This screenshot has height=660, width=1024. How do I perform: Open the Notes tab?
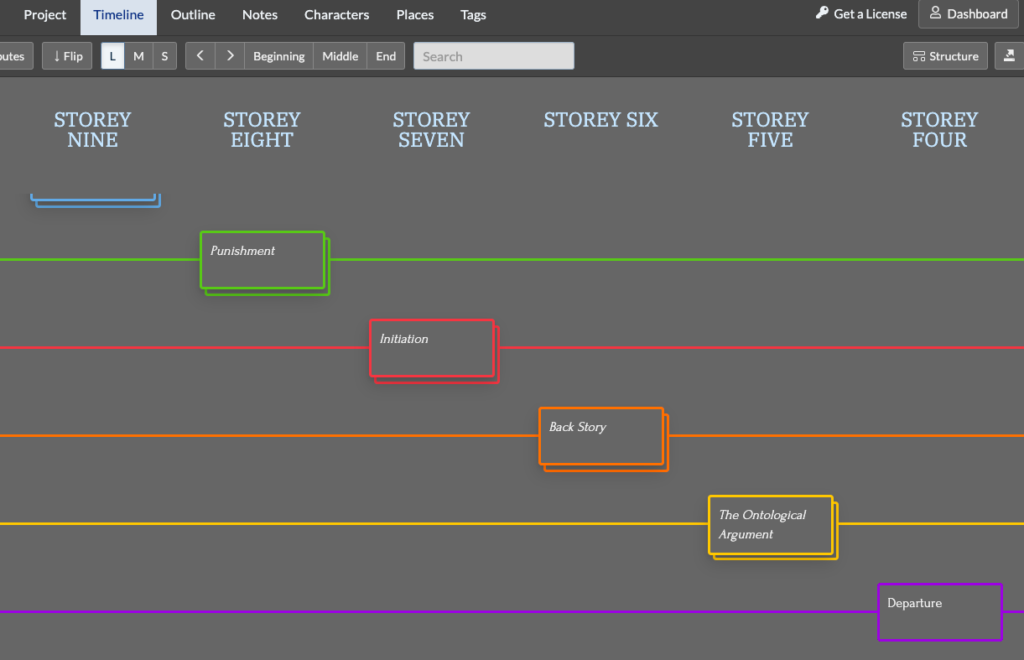click(x=260, y=14)
